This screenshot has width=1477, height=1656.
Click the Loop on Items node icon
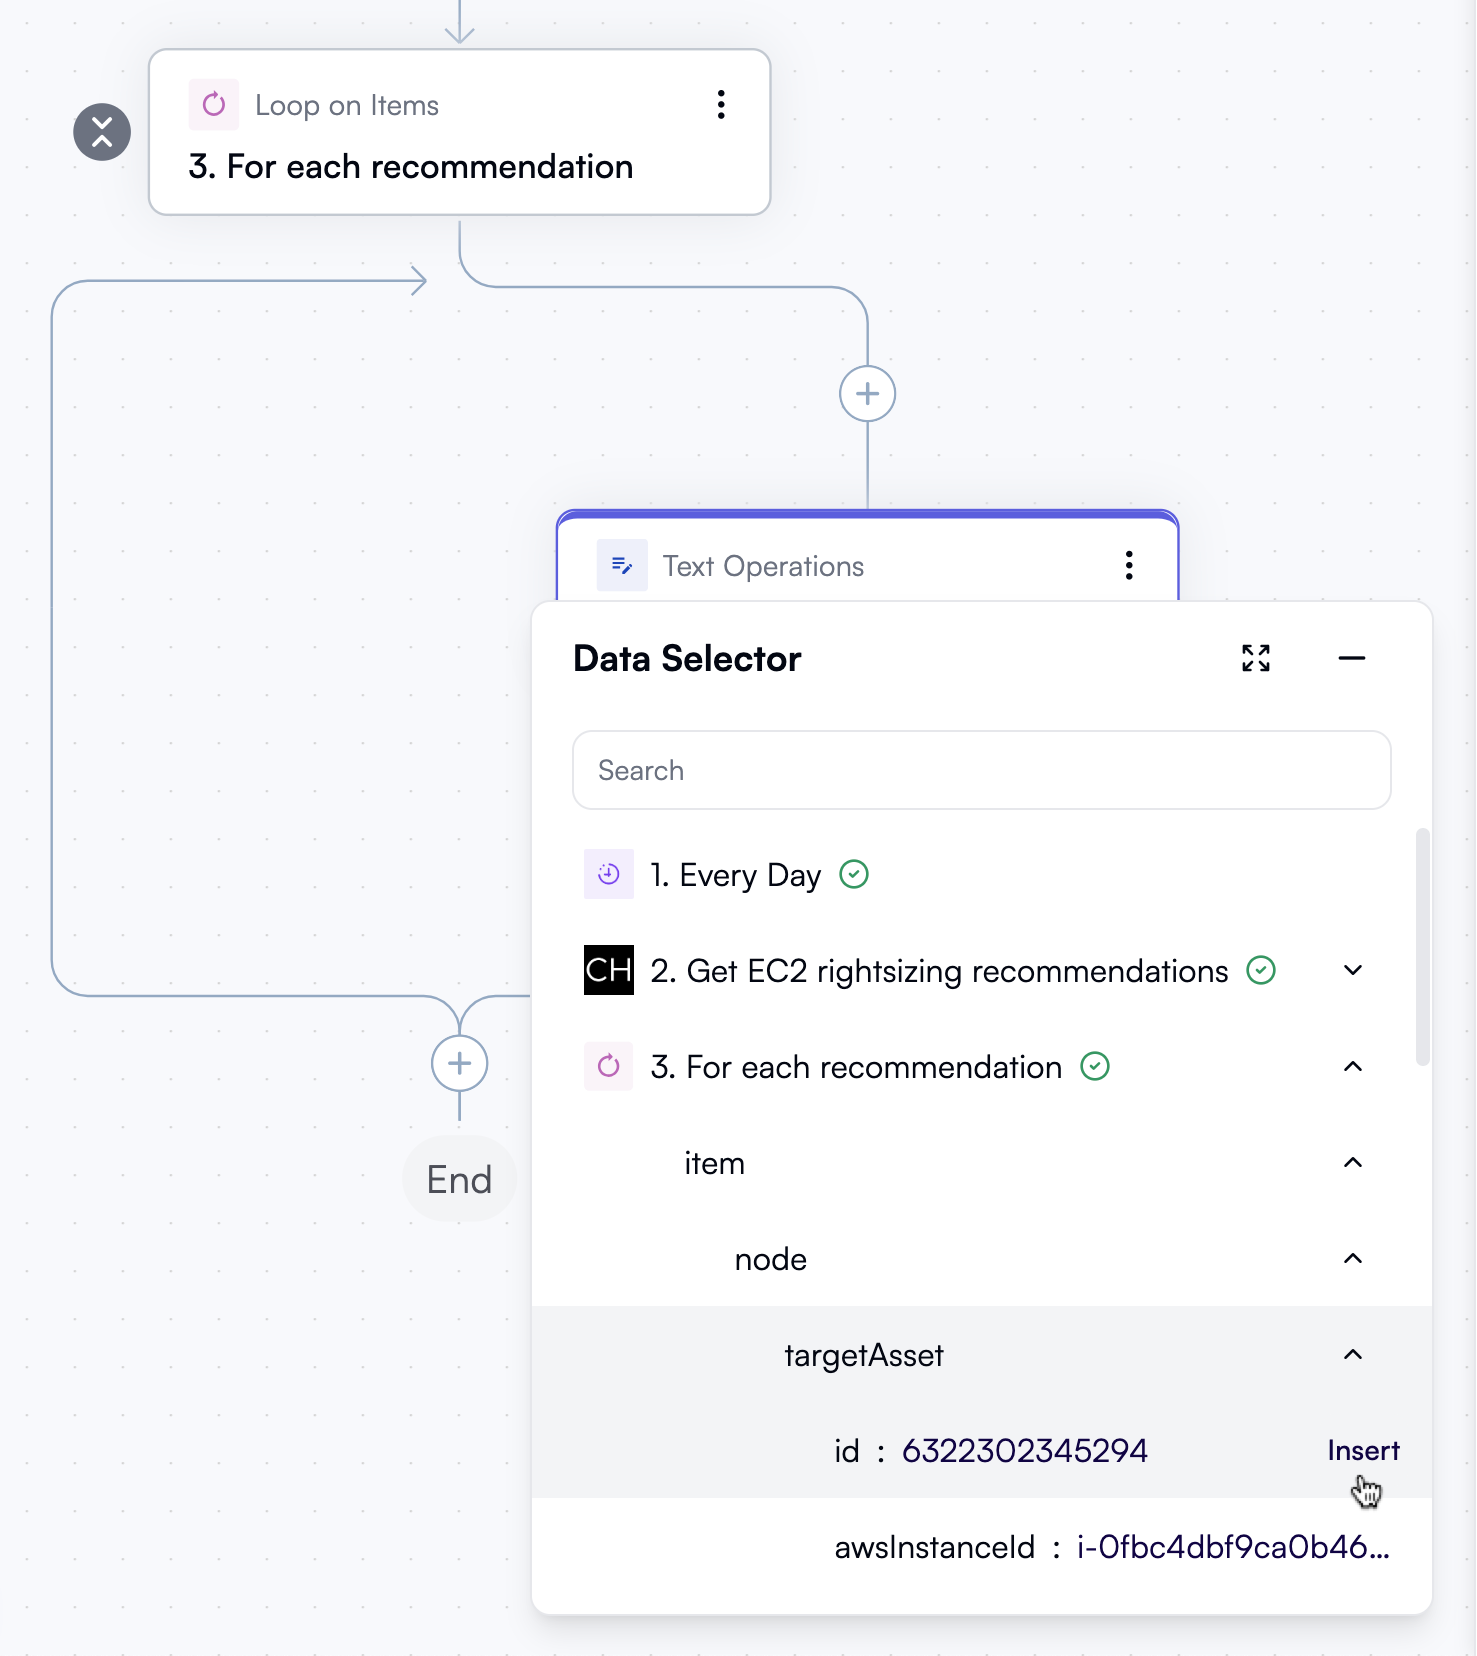[x=214, y=105]
